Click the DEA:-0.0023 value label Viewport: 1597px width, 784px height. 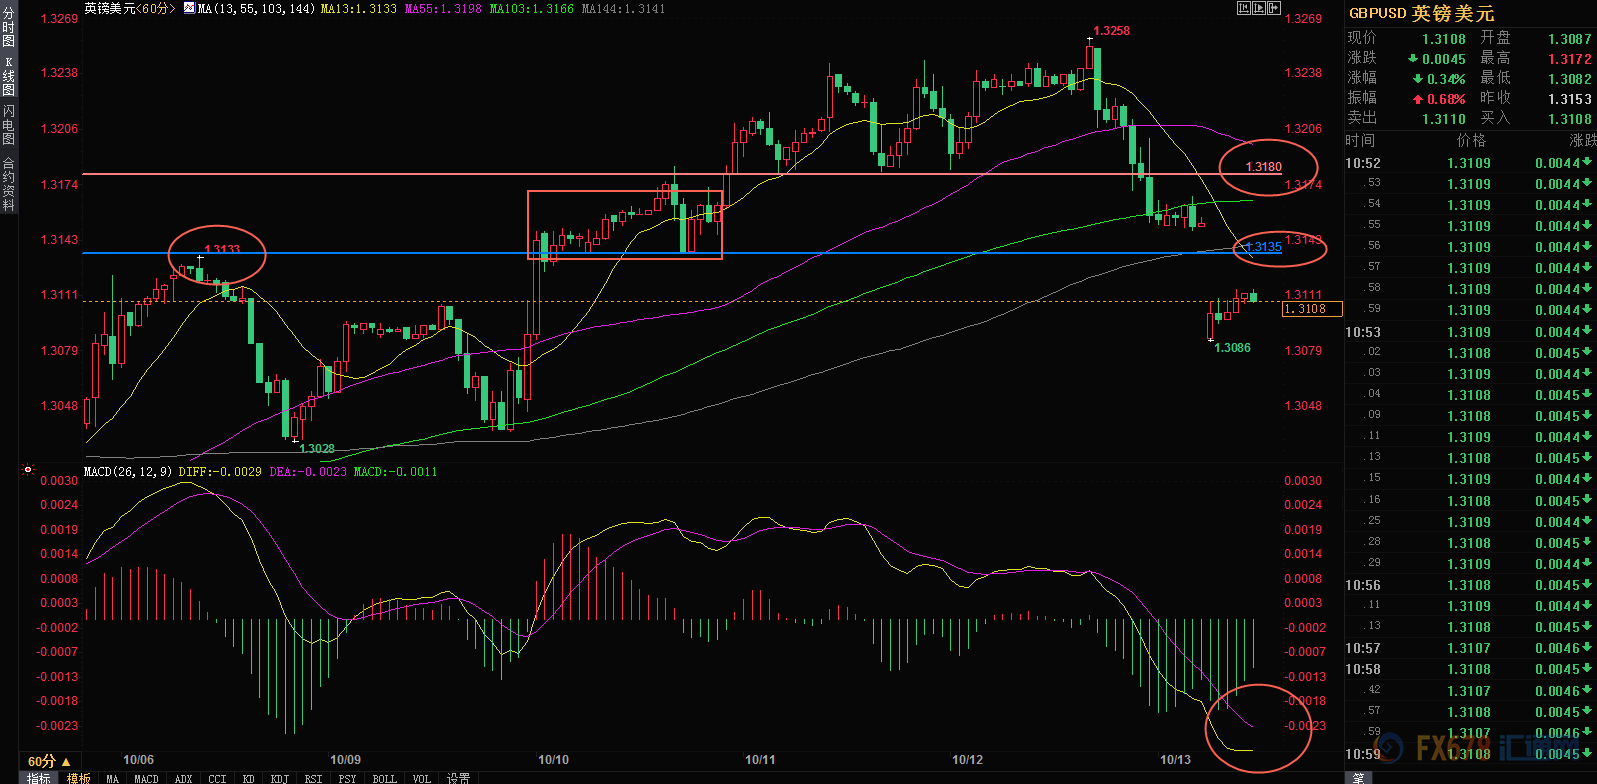pos(308,471)
